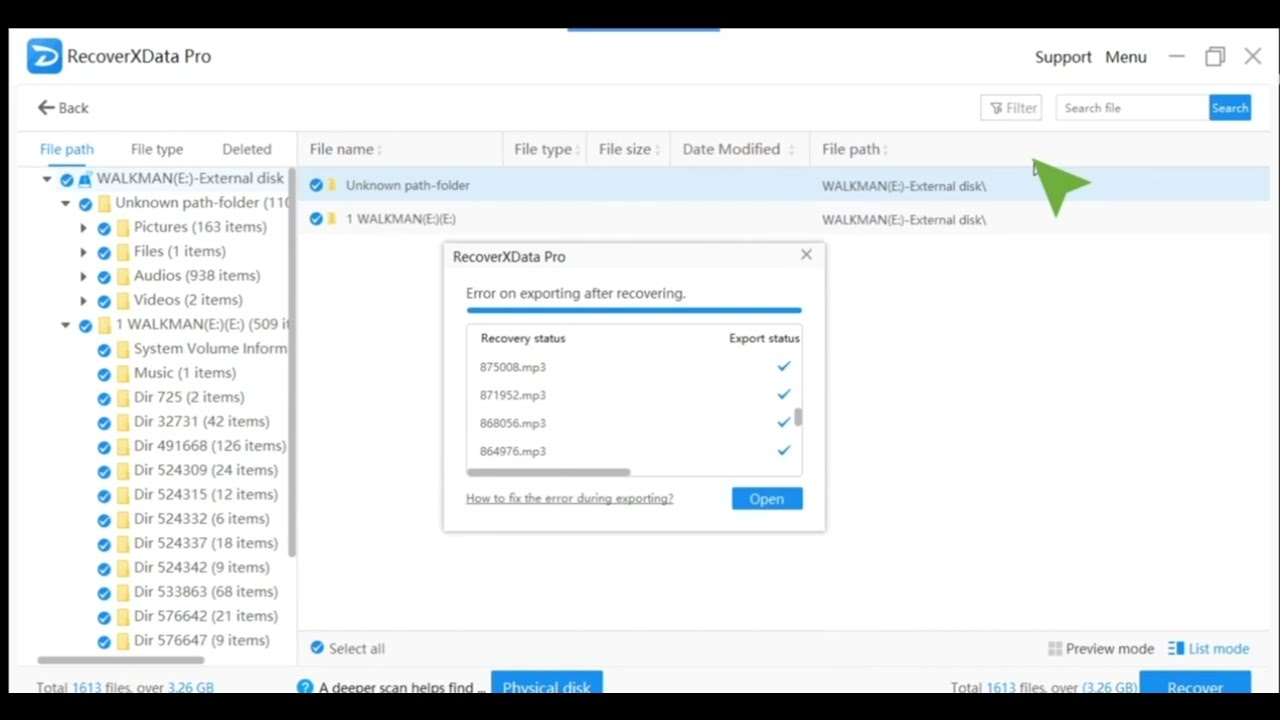The height and width of the screenshot is (720, 1280).
Task: Switch to the File type tab
Action: 157,149
